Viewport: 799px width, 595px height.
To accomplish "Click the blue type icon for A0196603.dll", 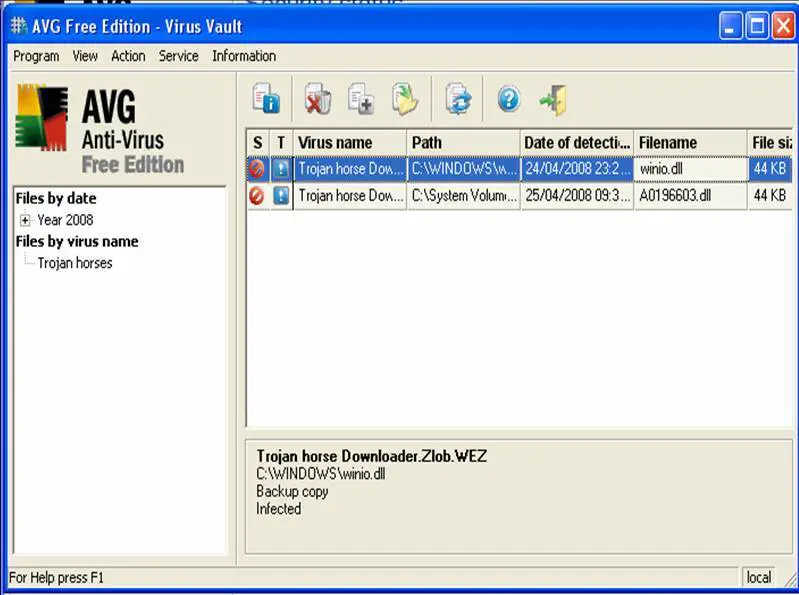I will (281, 196).
